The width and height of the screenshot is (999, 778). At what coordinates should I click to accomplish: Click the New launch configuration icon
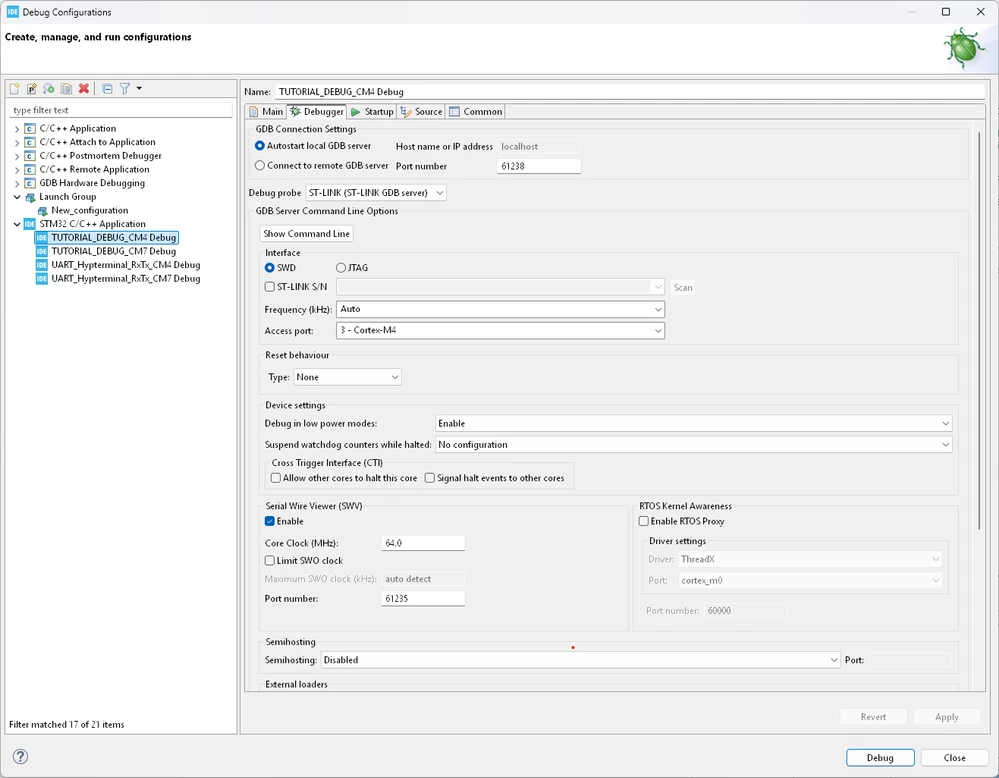[15, 89]
